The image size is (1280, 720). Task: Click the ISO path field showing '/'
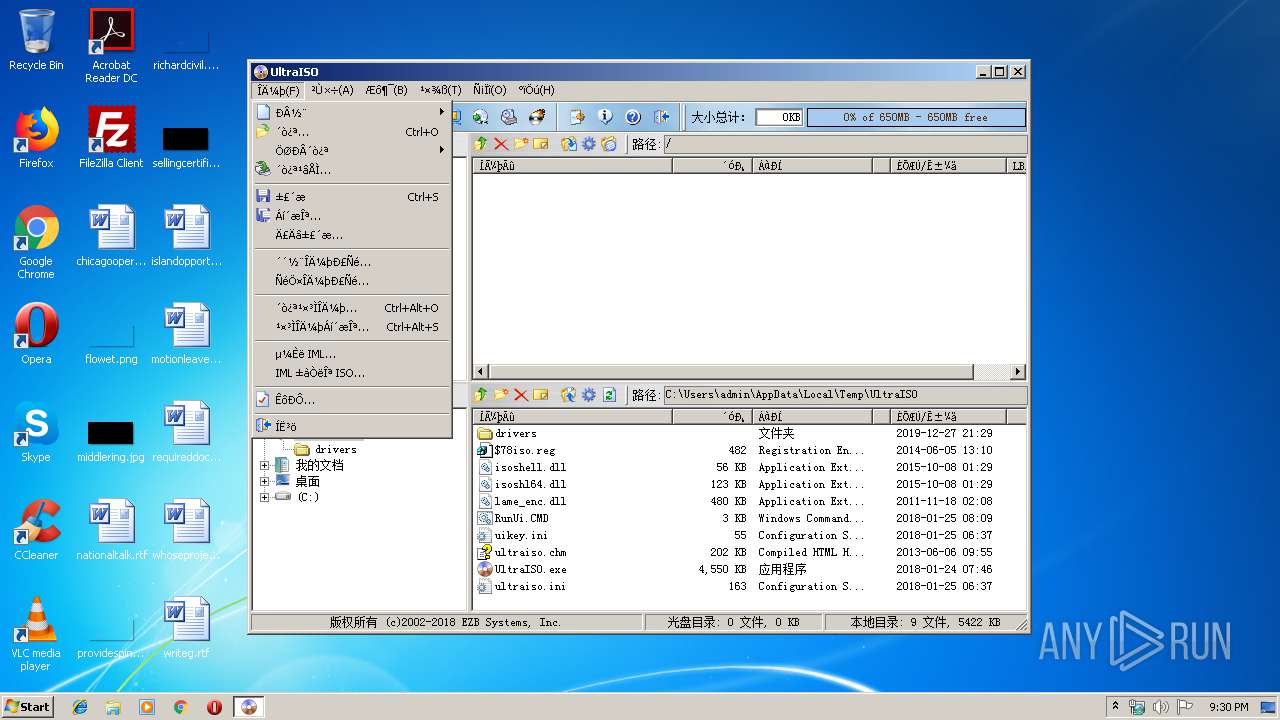pos(845,144)
